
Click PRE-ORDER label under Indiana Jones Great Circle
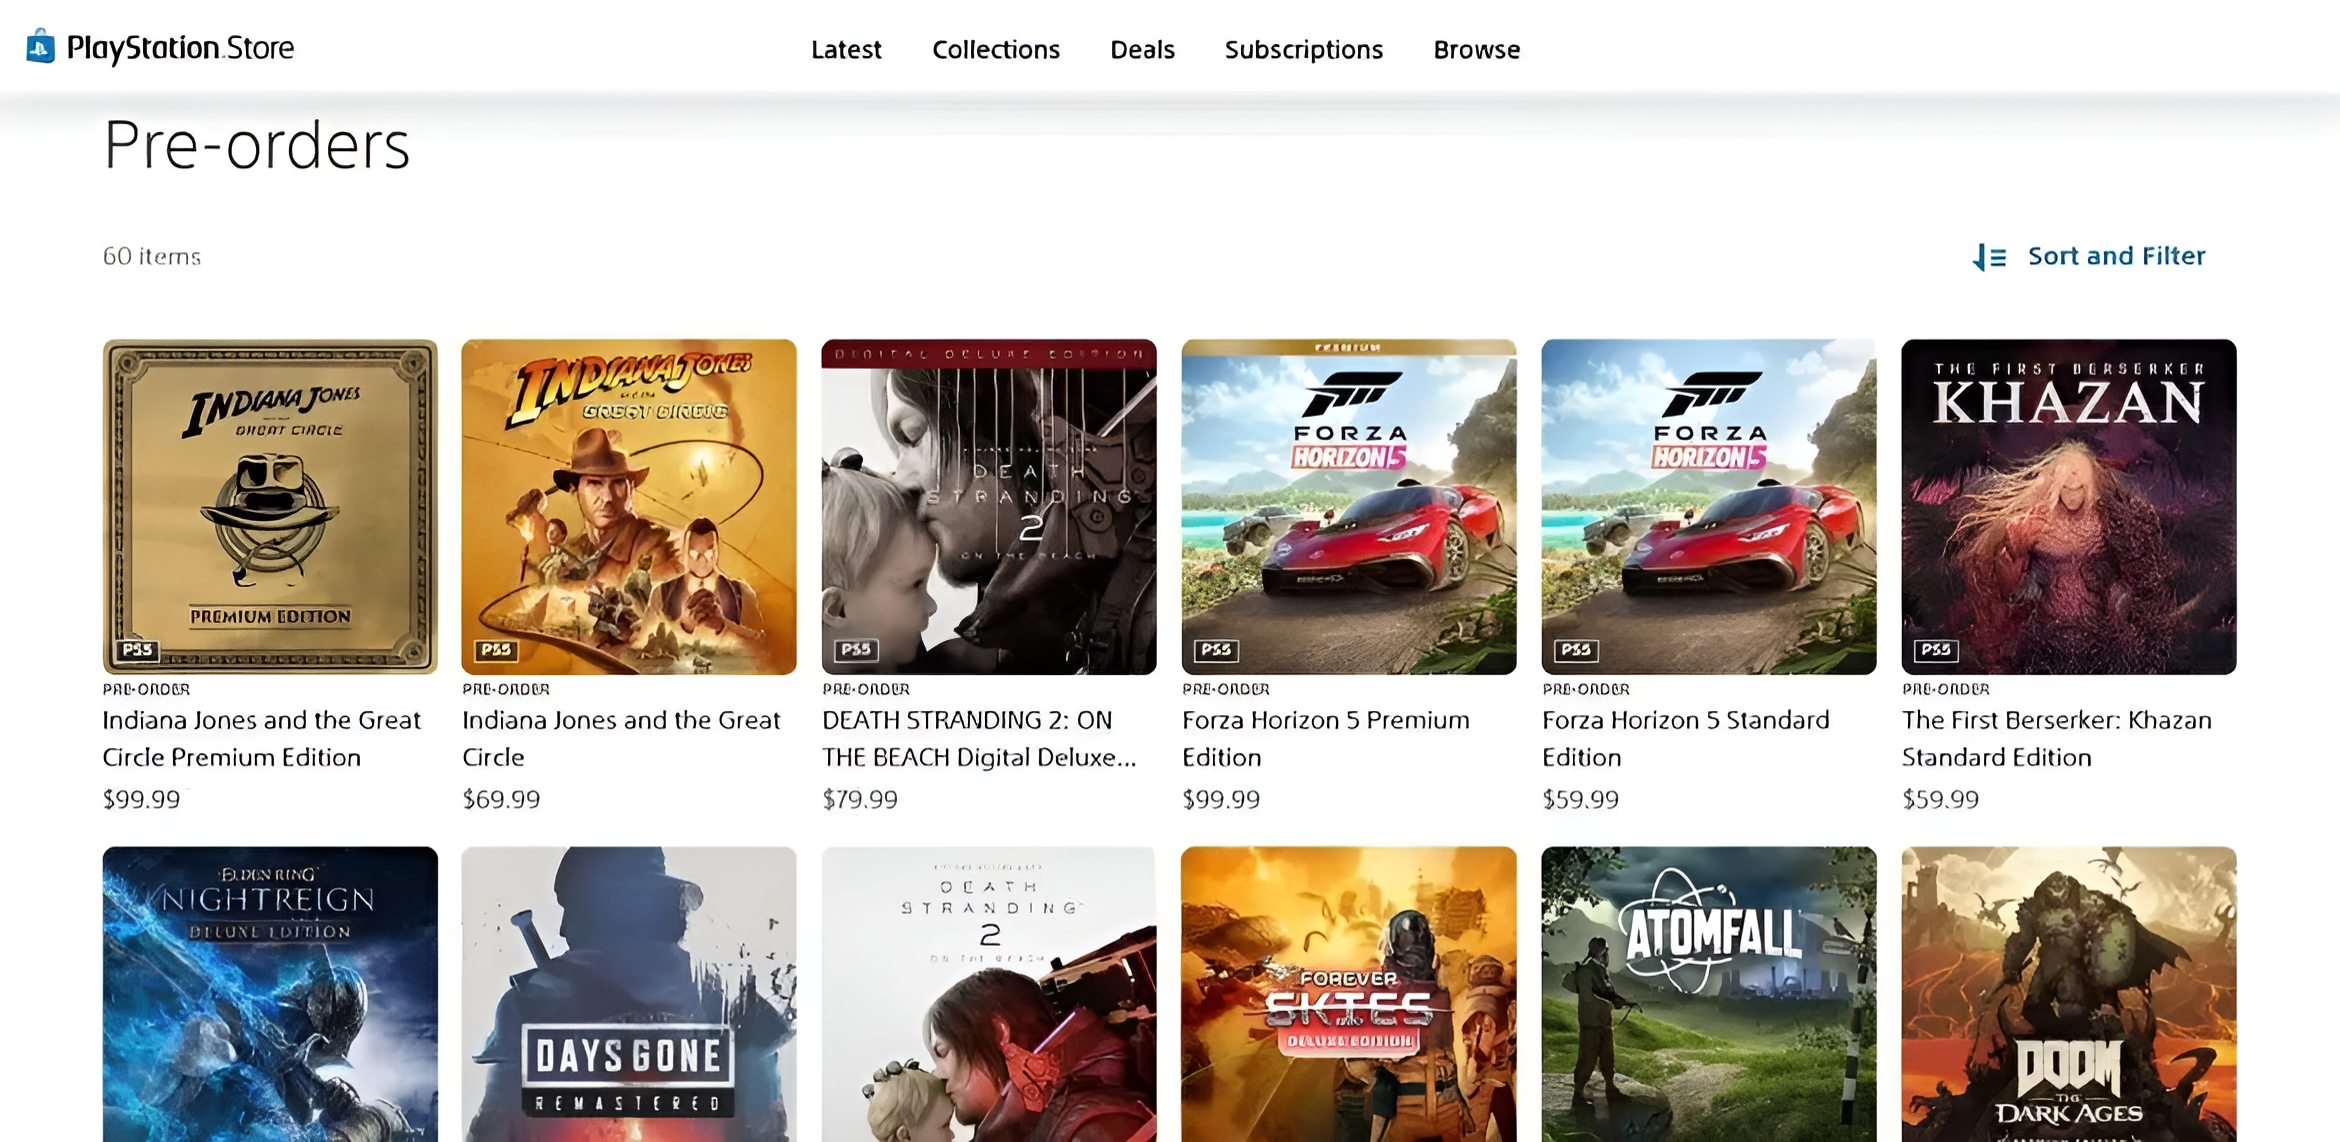click(506, 689)
